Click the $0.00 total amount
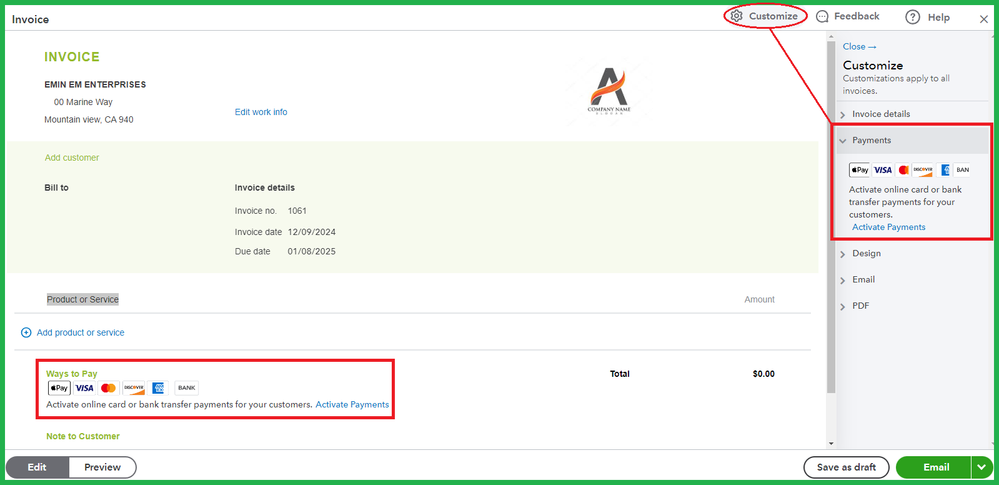This screenshot has width=999, height=485. (763, 374)
